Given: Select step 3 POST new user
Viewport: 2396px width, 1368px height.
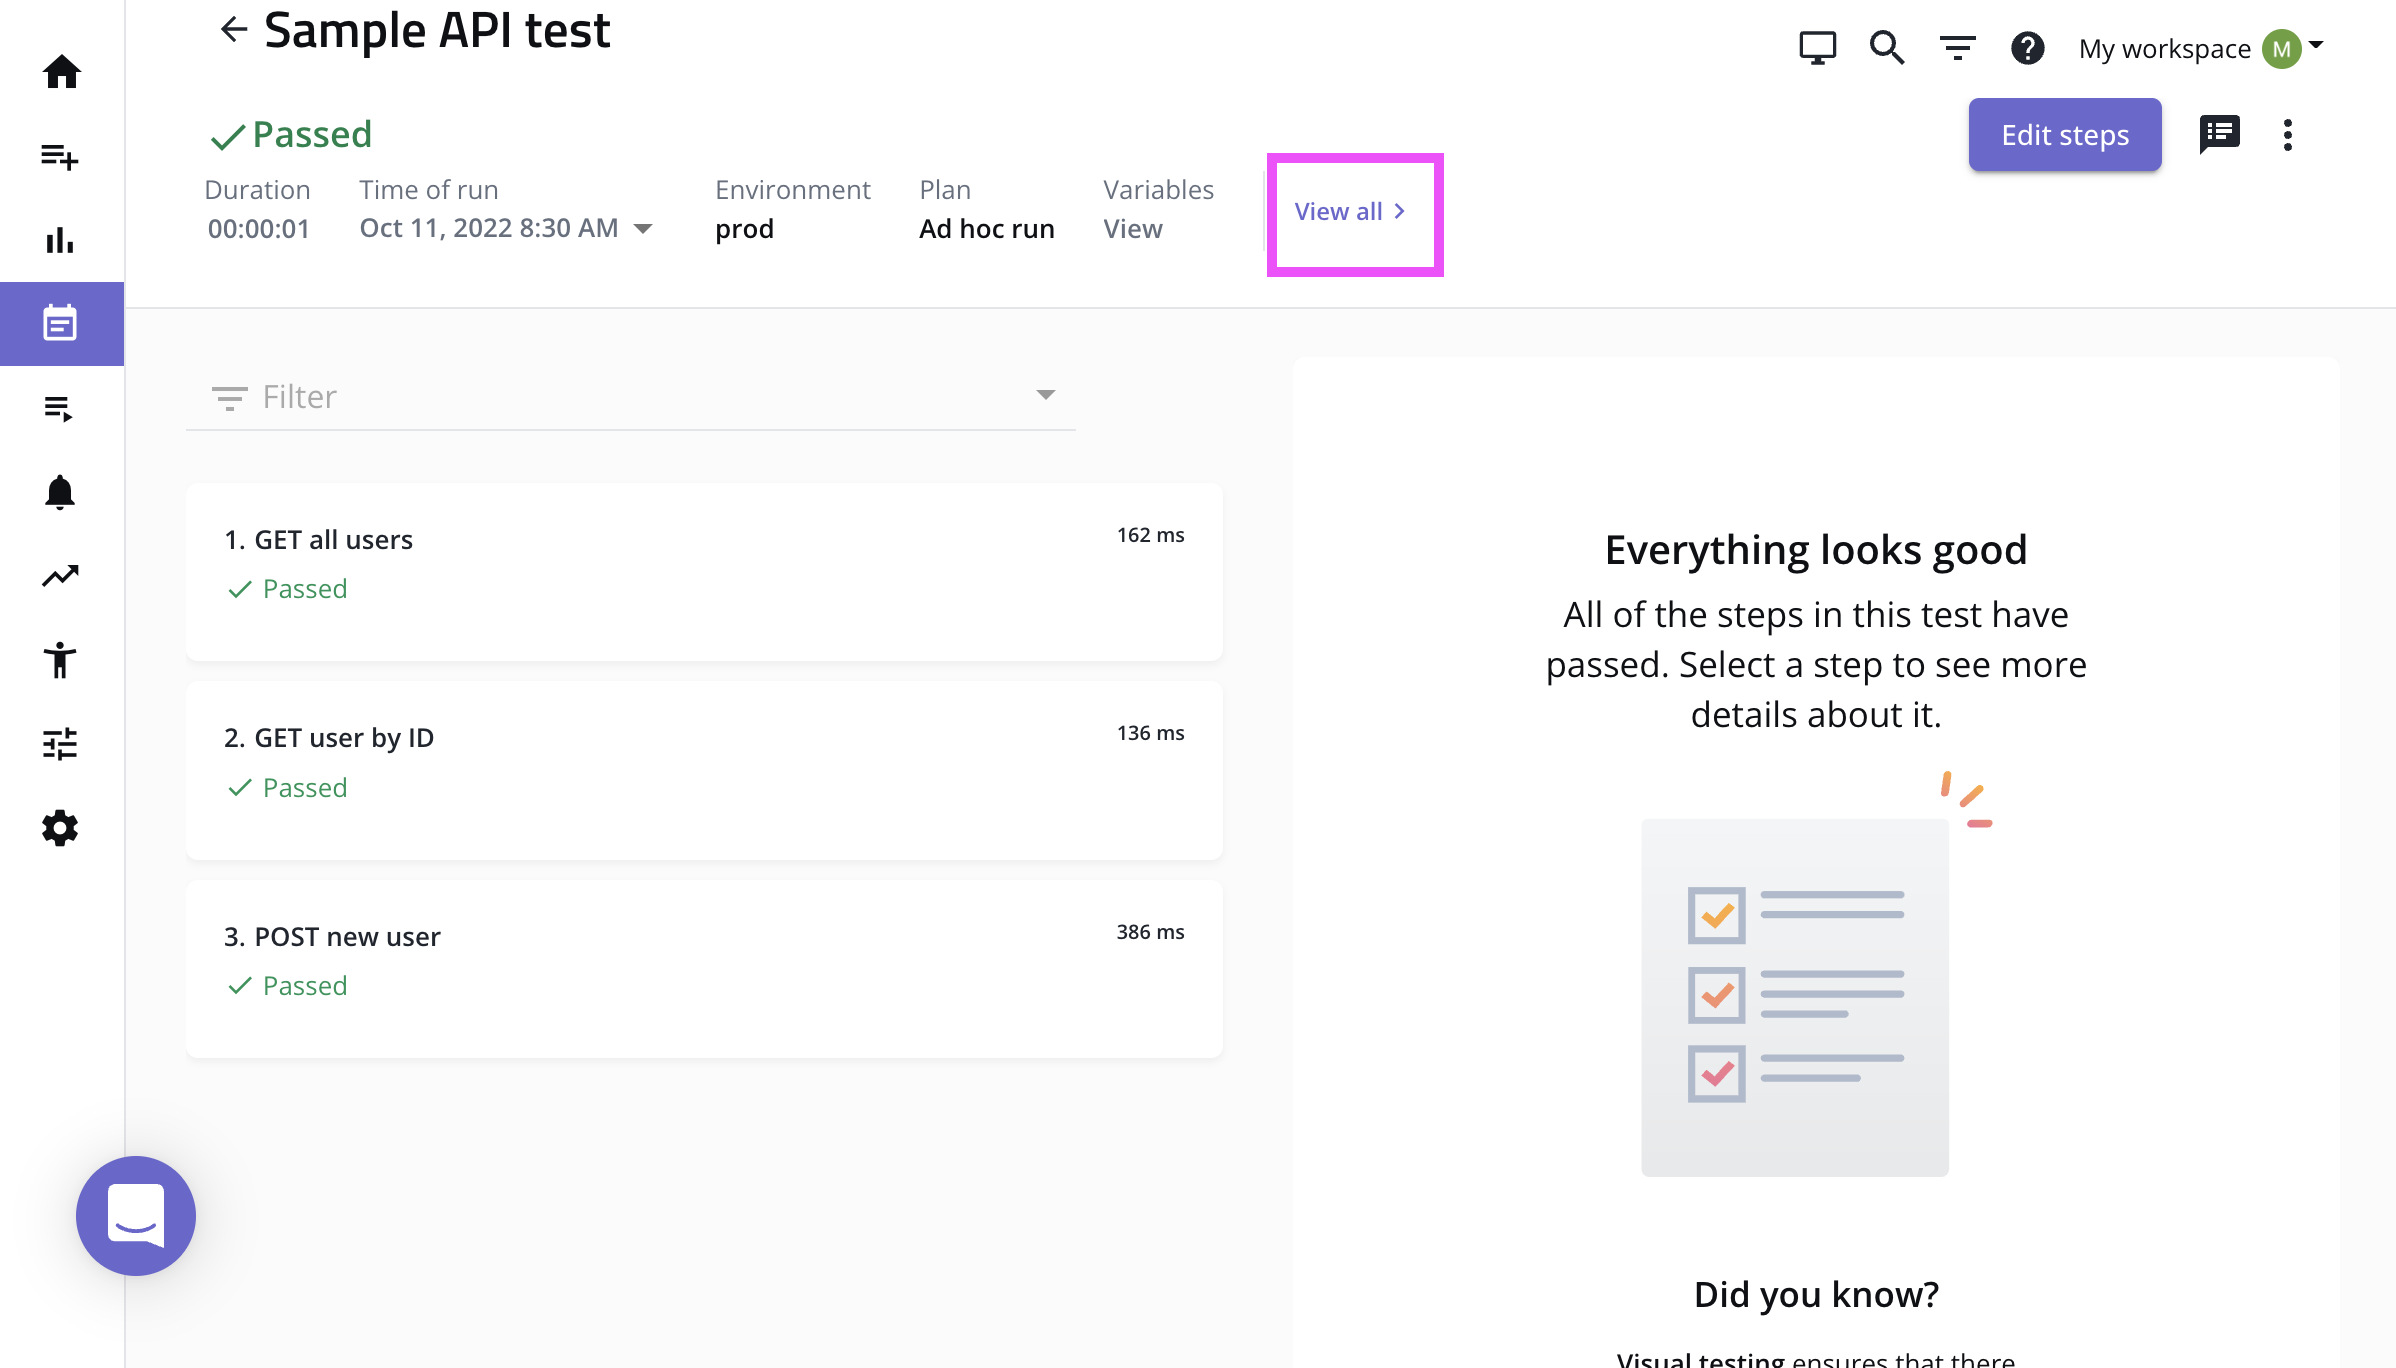Looking at the screenshot, I should [x=704, y=969].
